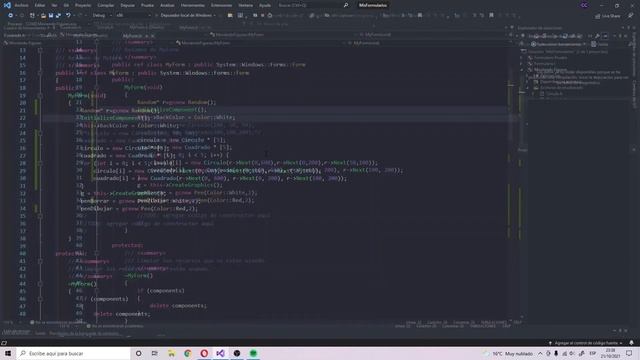Click the CC account badge
Screen dimensions: 640x360
[584, 5]
